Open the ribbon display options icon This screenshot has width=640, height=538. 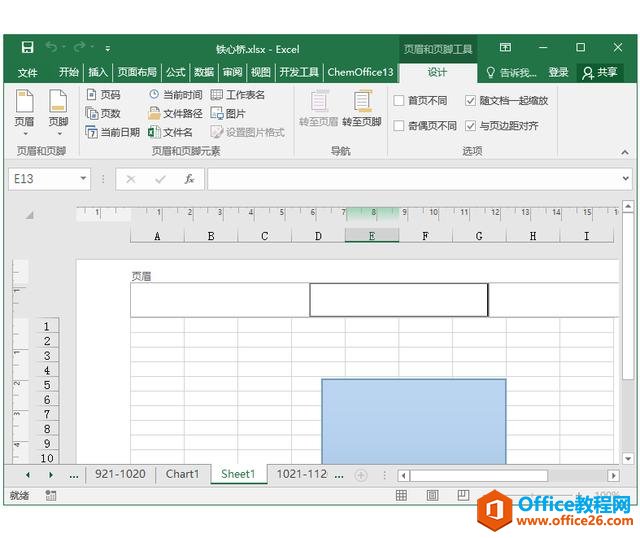[505, 47]
